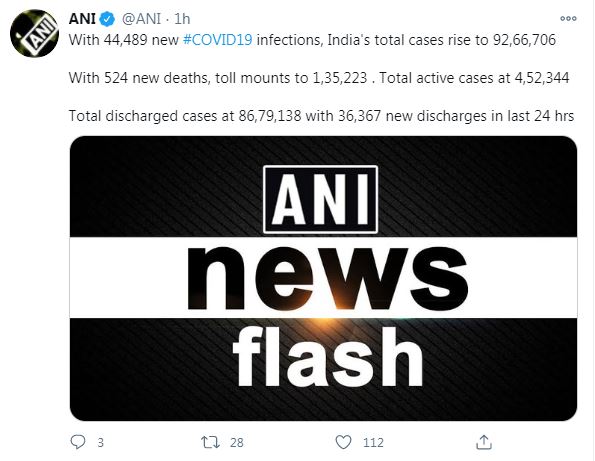The height and width of the screenshot is (461, 595).
Task: Click tweet line about 524 new deaths
Action: [319, 78]
